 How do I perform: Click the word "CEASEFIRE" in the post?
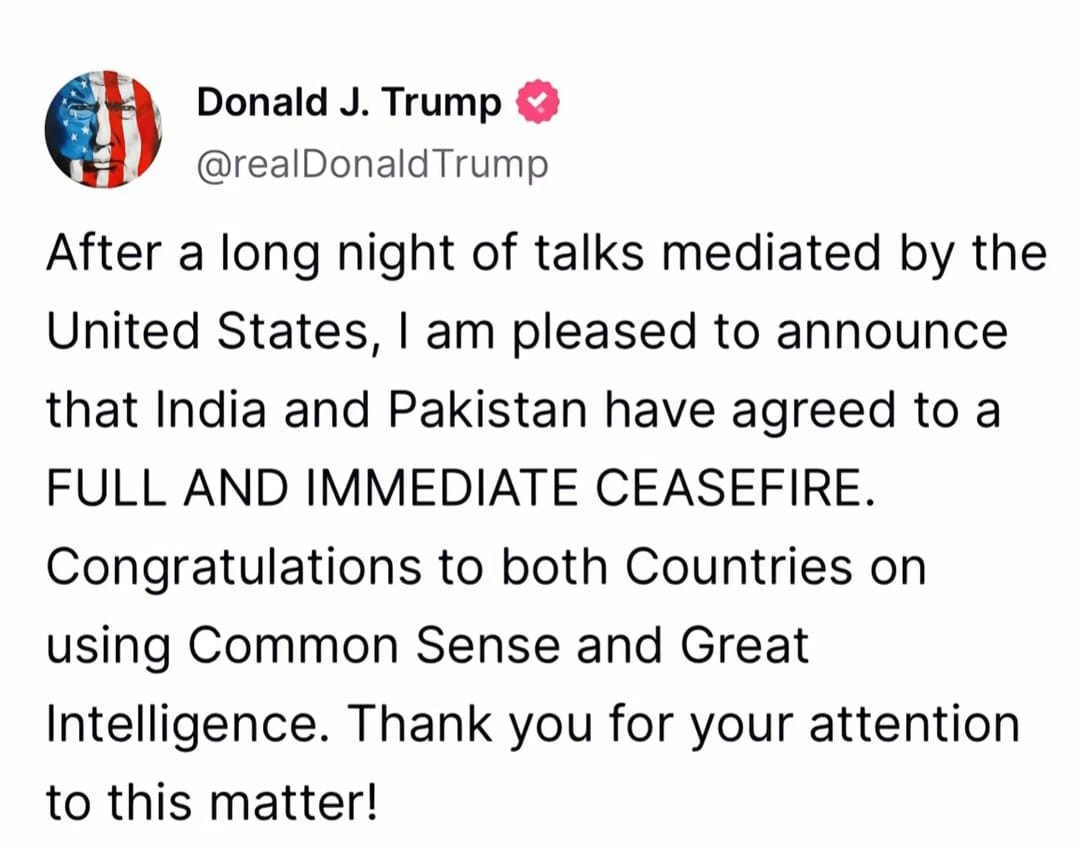coord(729,488)
